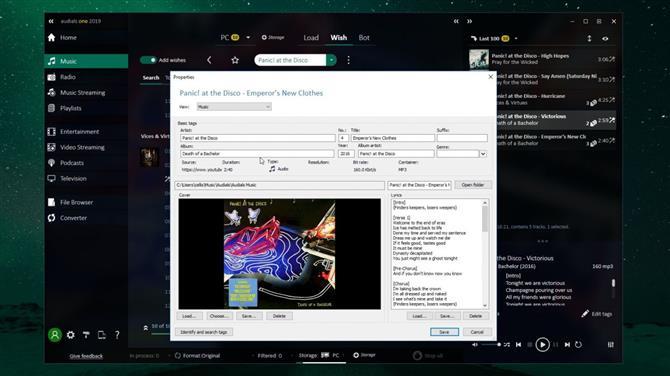Click Edit tags pencil in player panel

(x=597, y=314)
